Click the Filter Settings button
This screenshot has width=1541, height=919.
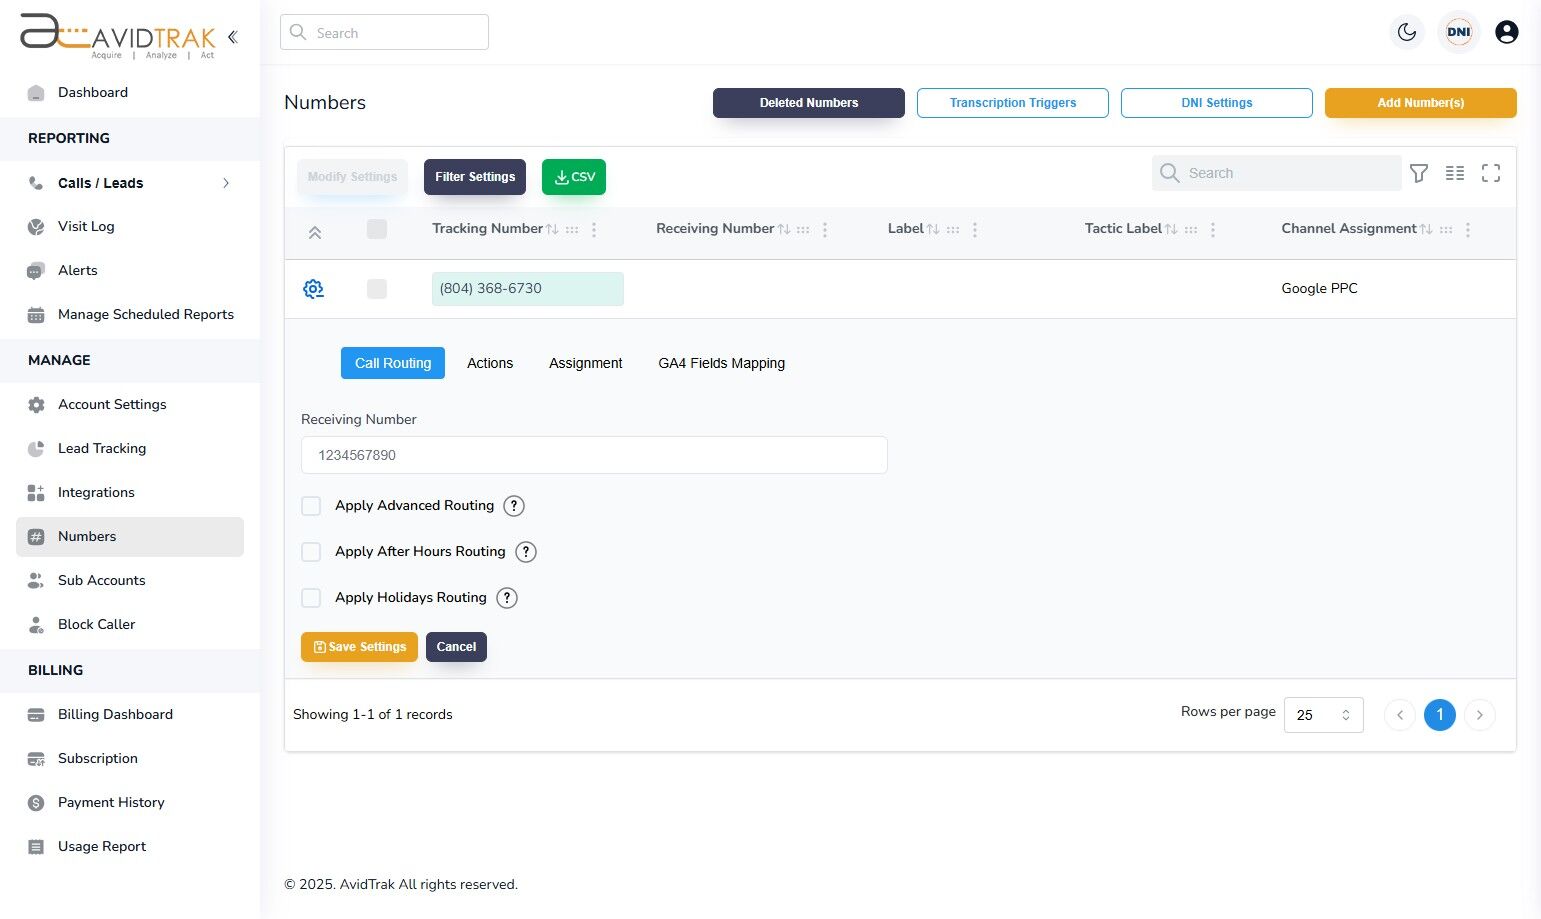(x=475, y=177)
